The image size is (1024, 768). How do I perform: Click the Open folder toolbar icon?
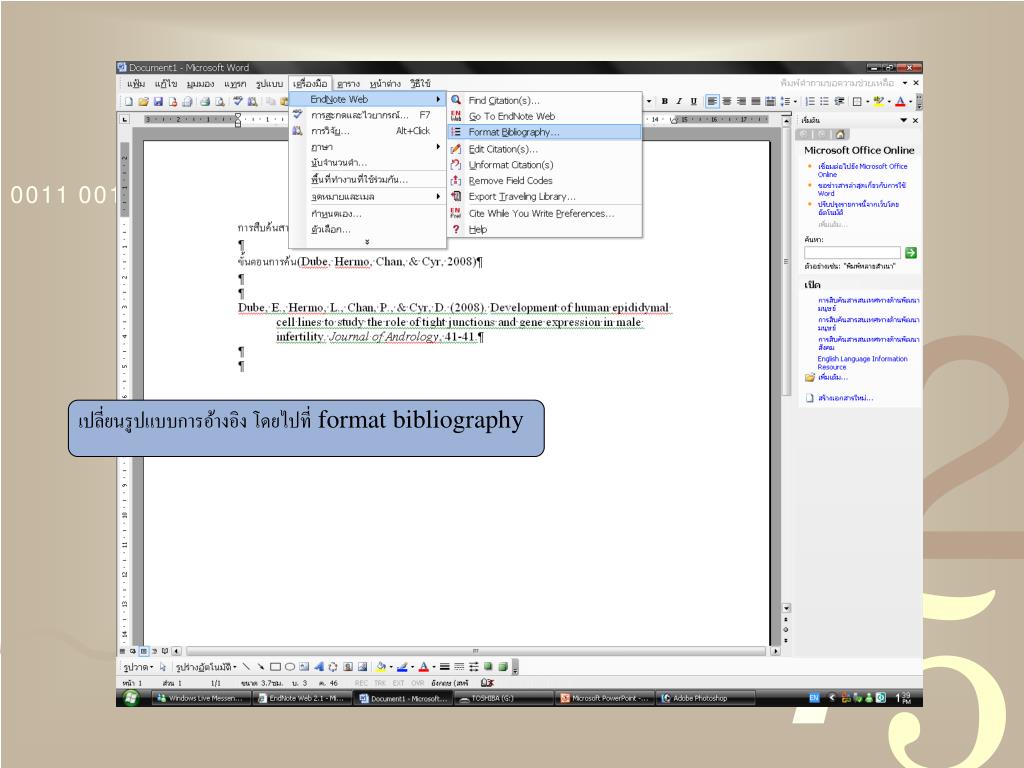tap(143, 101)
